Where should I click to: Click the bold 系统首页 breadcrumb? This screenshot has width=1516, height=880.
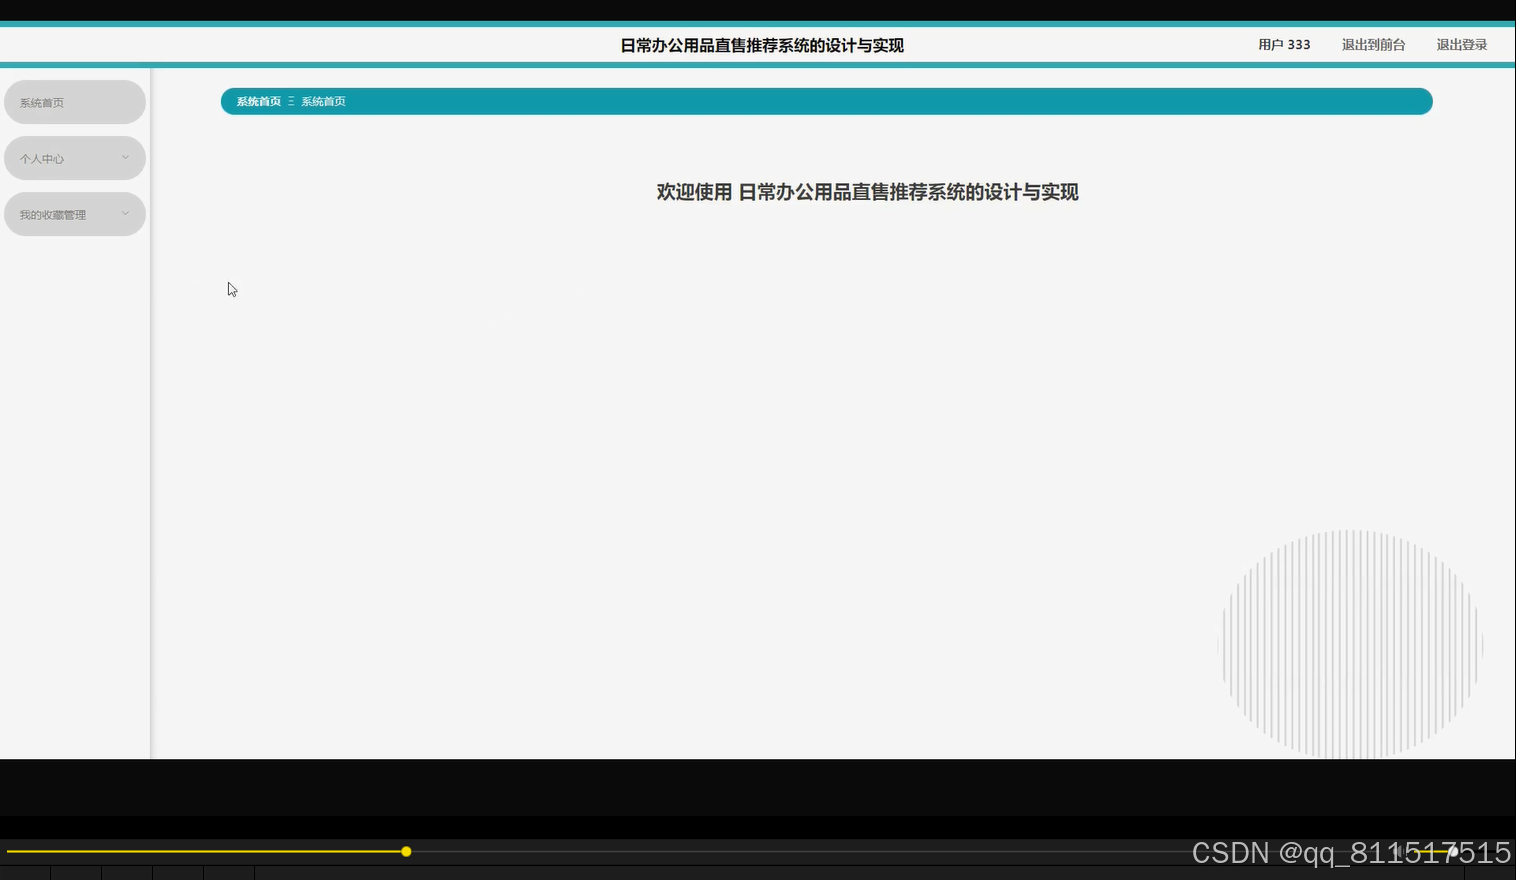coord(259,101)
